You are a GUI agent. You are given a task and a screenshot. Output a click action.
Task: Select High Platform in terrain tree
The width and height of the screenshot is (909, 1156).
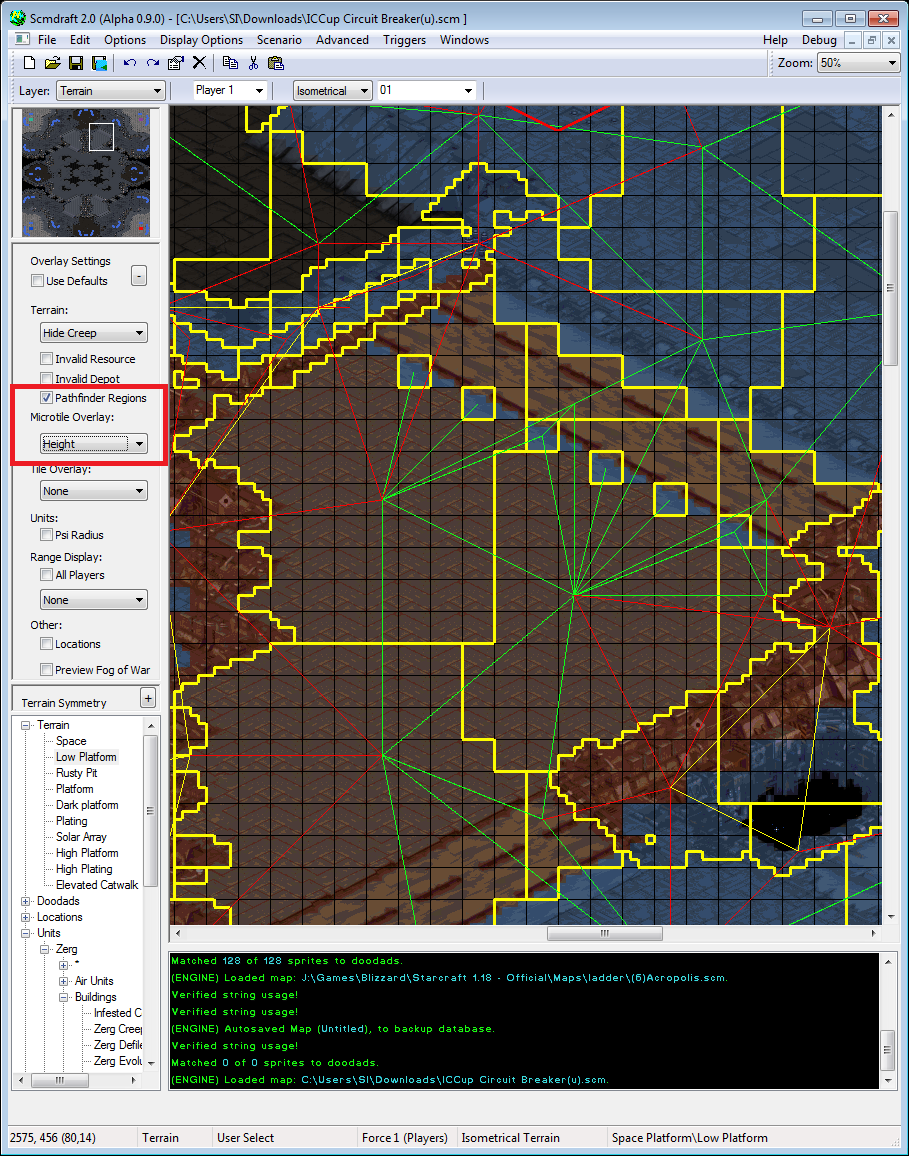coord(87,853)
